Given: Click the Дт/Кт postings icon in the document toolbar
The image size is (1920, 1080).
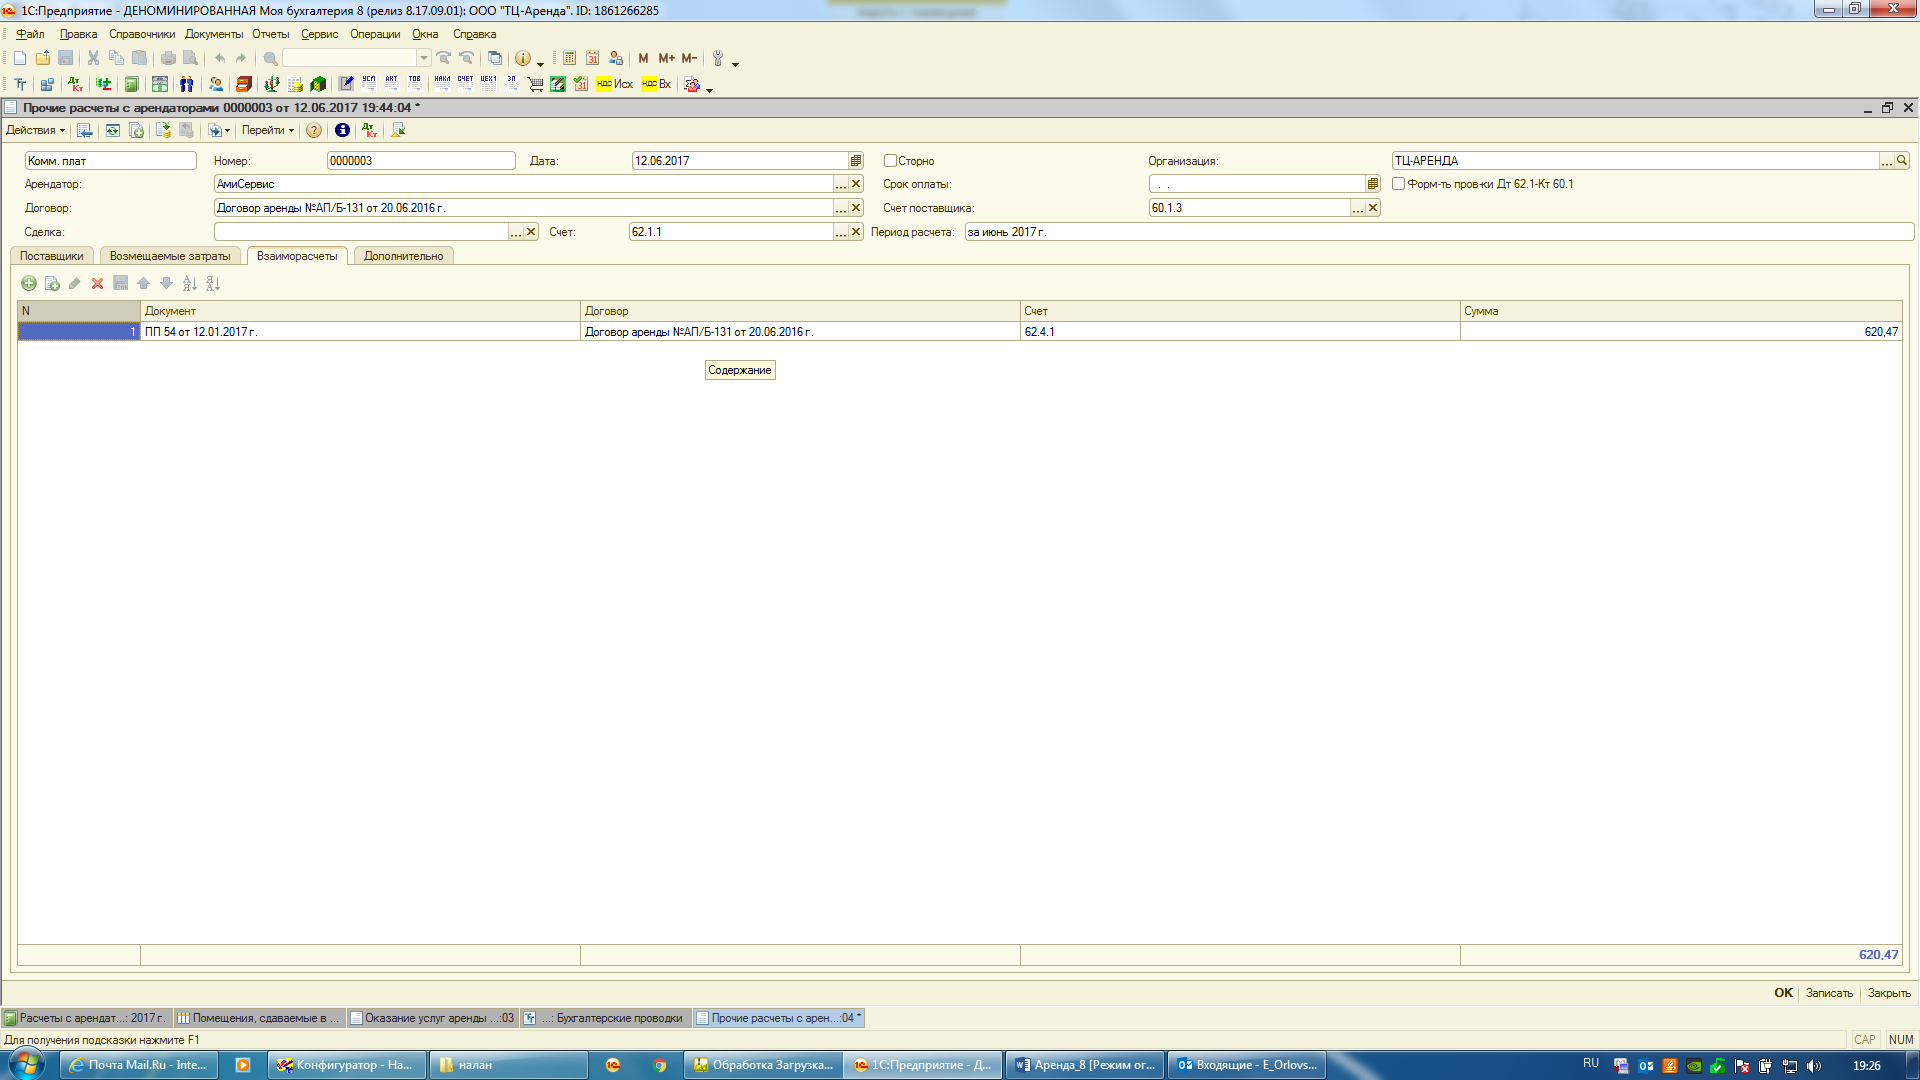Looking at the screenshot, I should [369, 131].
